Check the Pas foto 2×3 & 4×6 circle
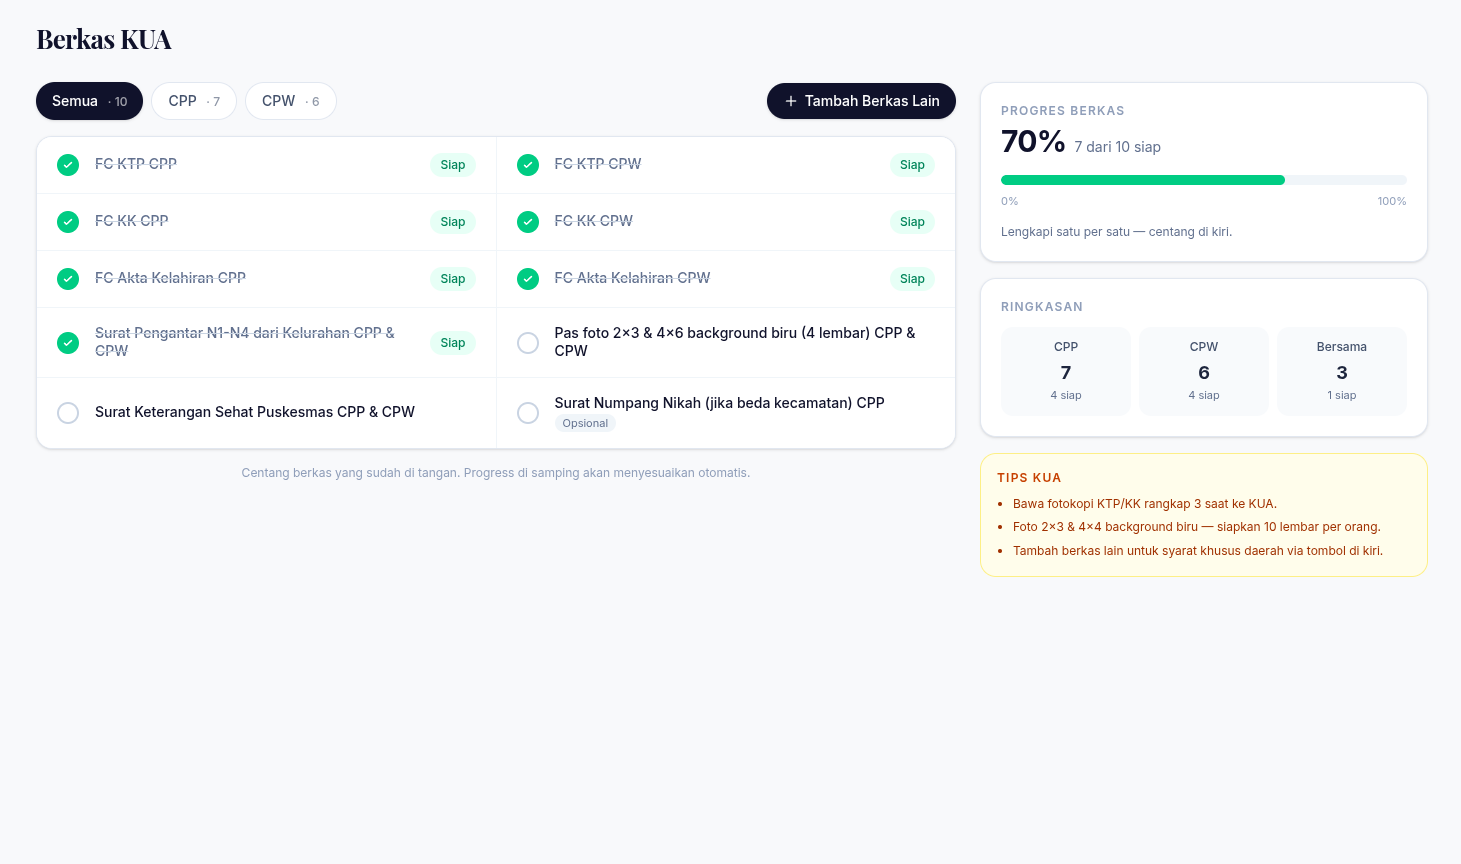The image size is (1461, 864). (528, 343)
